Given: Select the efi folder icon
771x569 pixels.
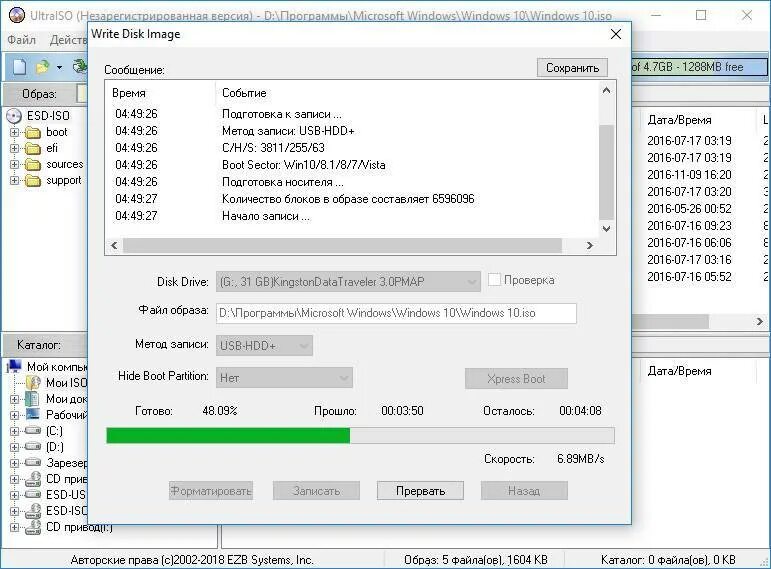Looking at the screenshot, I should coord(32,149).
